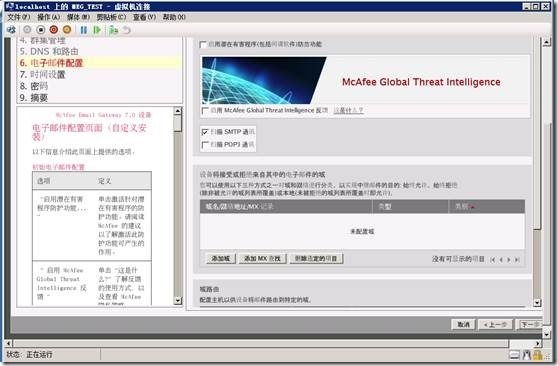
Task: Go to first page in domain list pager
Action: (x=493, y=260)
